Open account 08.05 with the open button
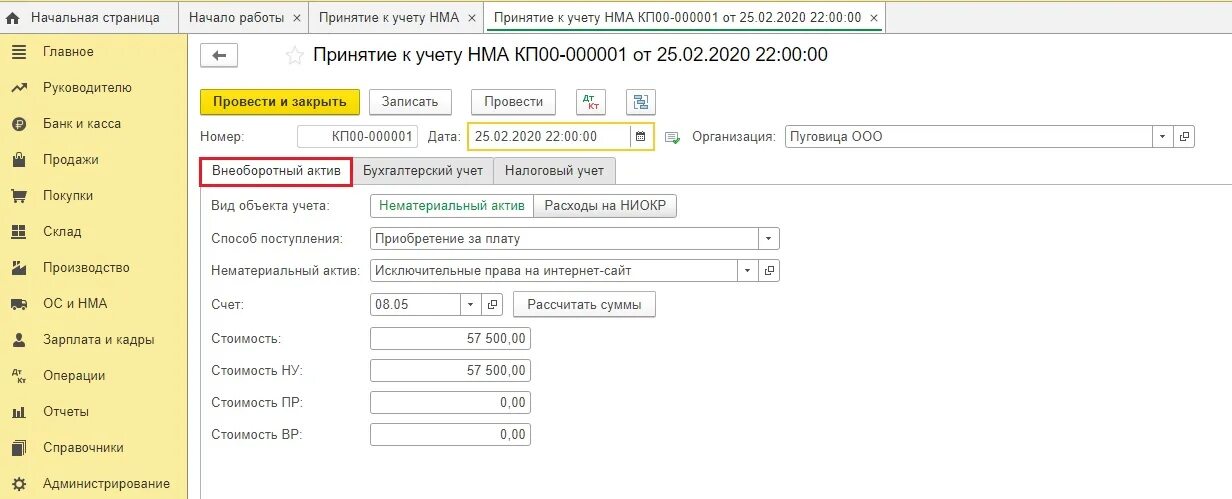The width and height of the screenshot is (1232, 499). pos(492,304)
